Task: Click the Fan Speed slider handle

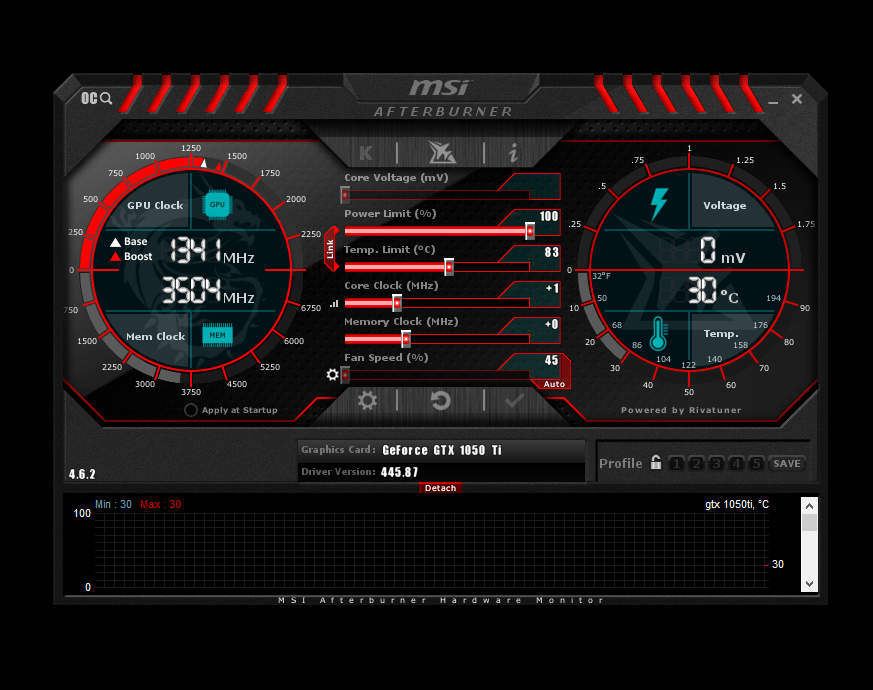Action: 345,375
